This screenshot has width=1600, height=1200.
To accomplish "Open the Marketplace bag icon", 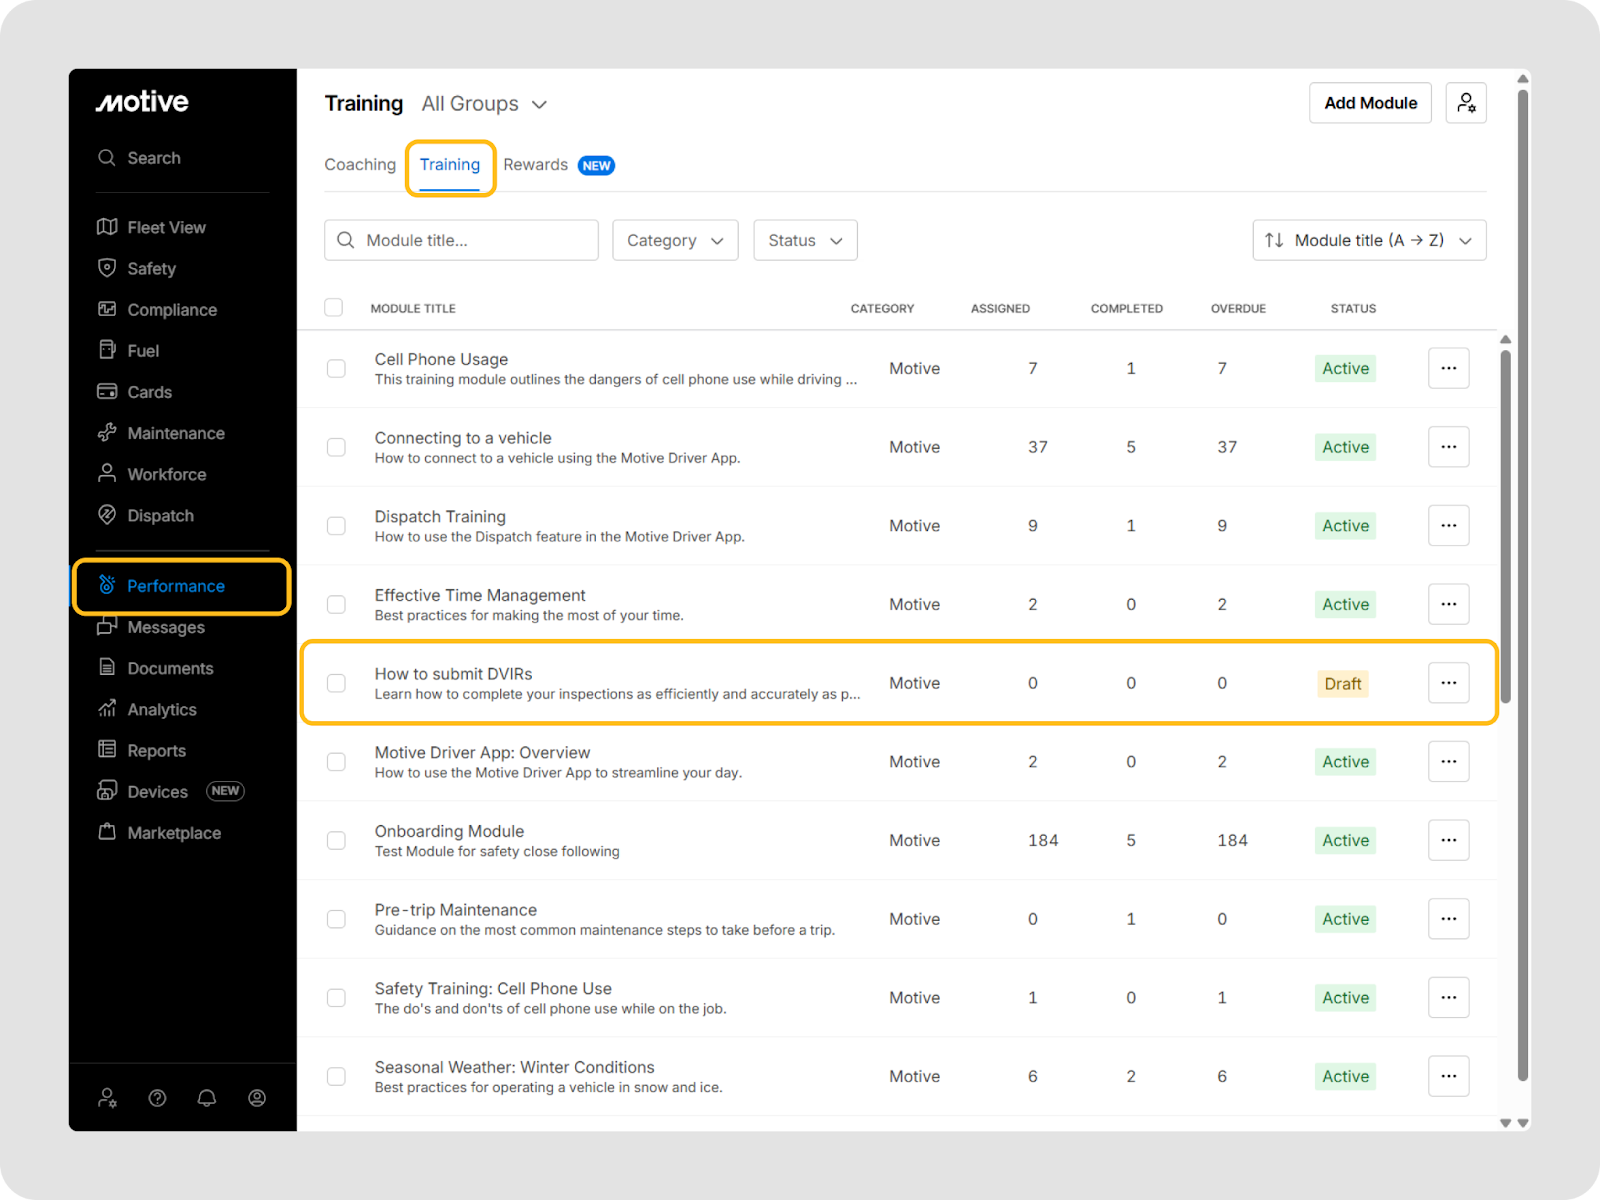I will [107, 832].
